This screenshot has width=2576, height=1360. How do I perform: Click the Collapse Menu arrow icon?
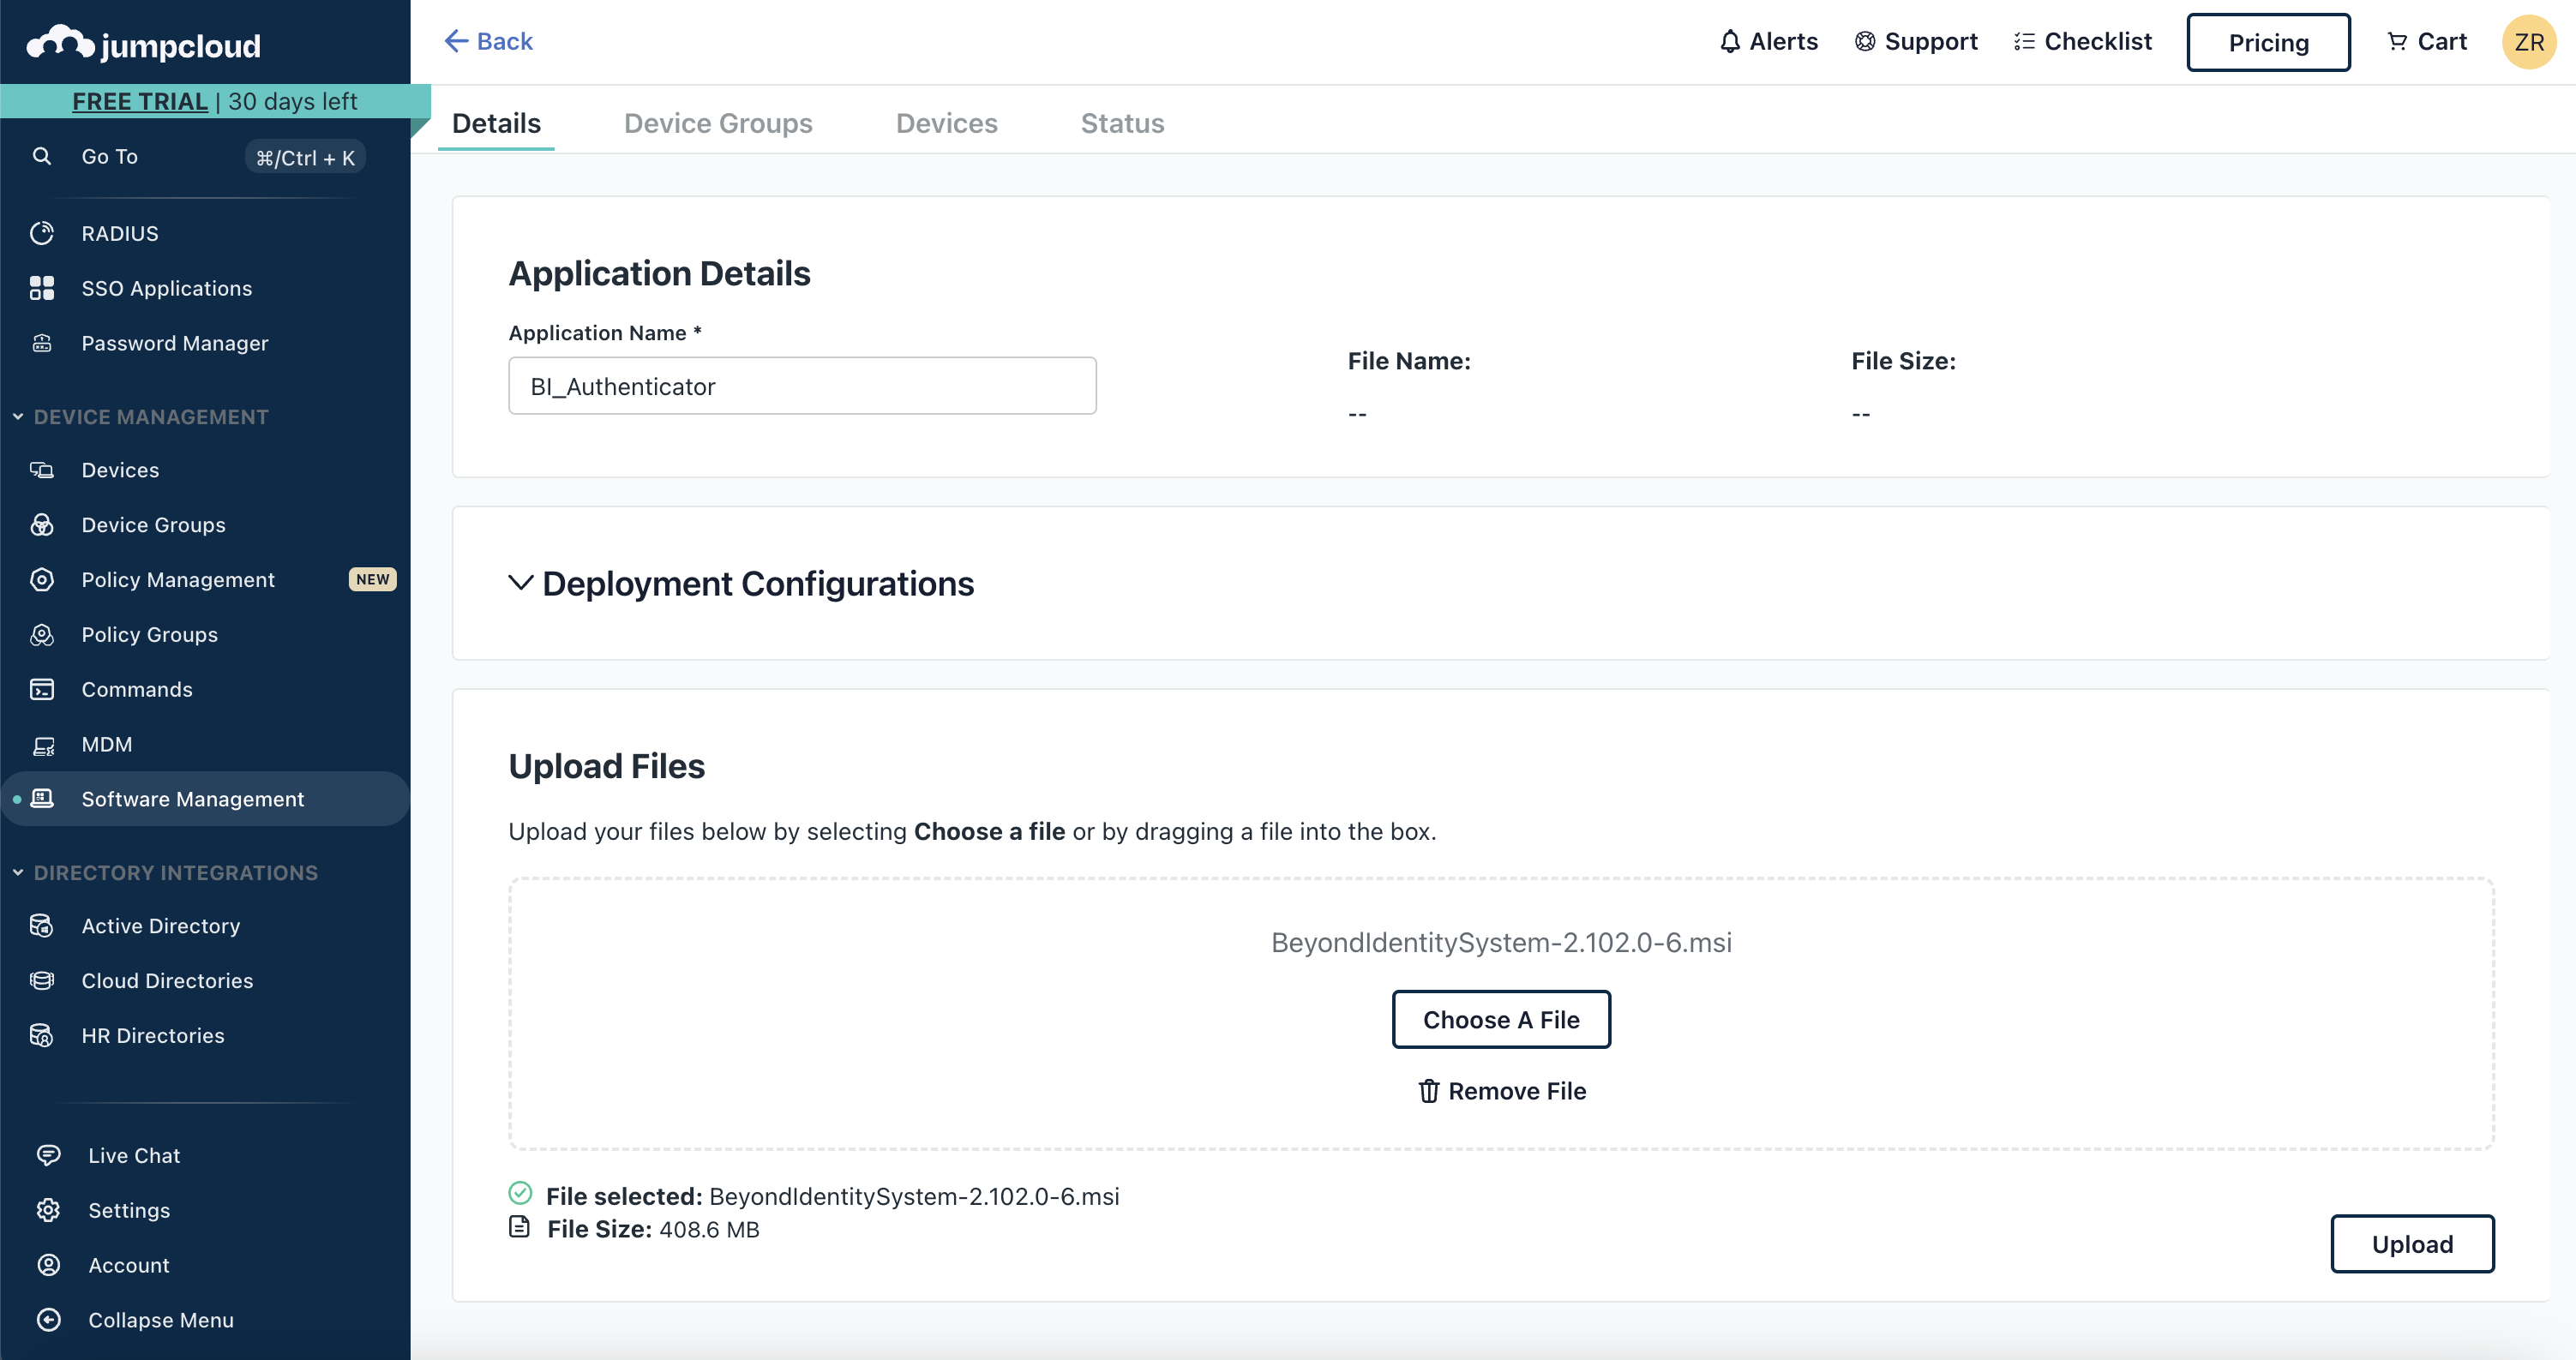pyautogui.click(x=48, y=1320)
